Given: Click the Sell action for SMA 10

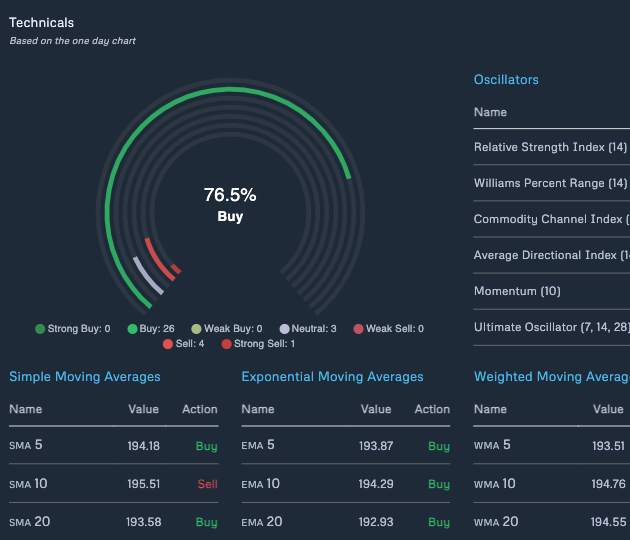Looking at the screenshot, I should coord(206,484).
